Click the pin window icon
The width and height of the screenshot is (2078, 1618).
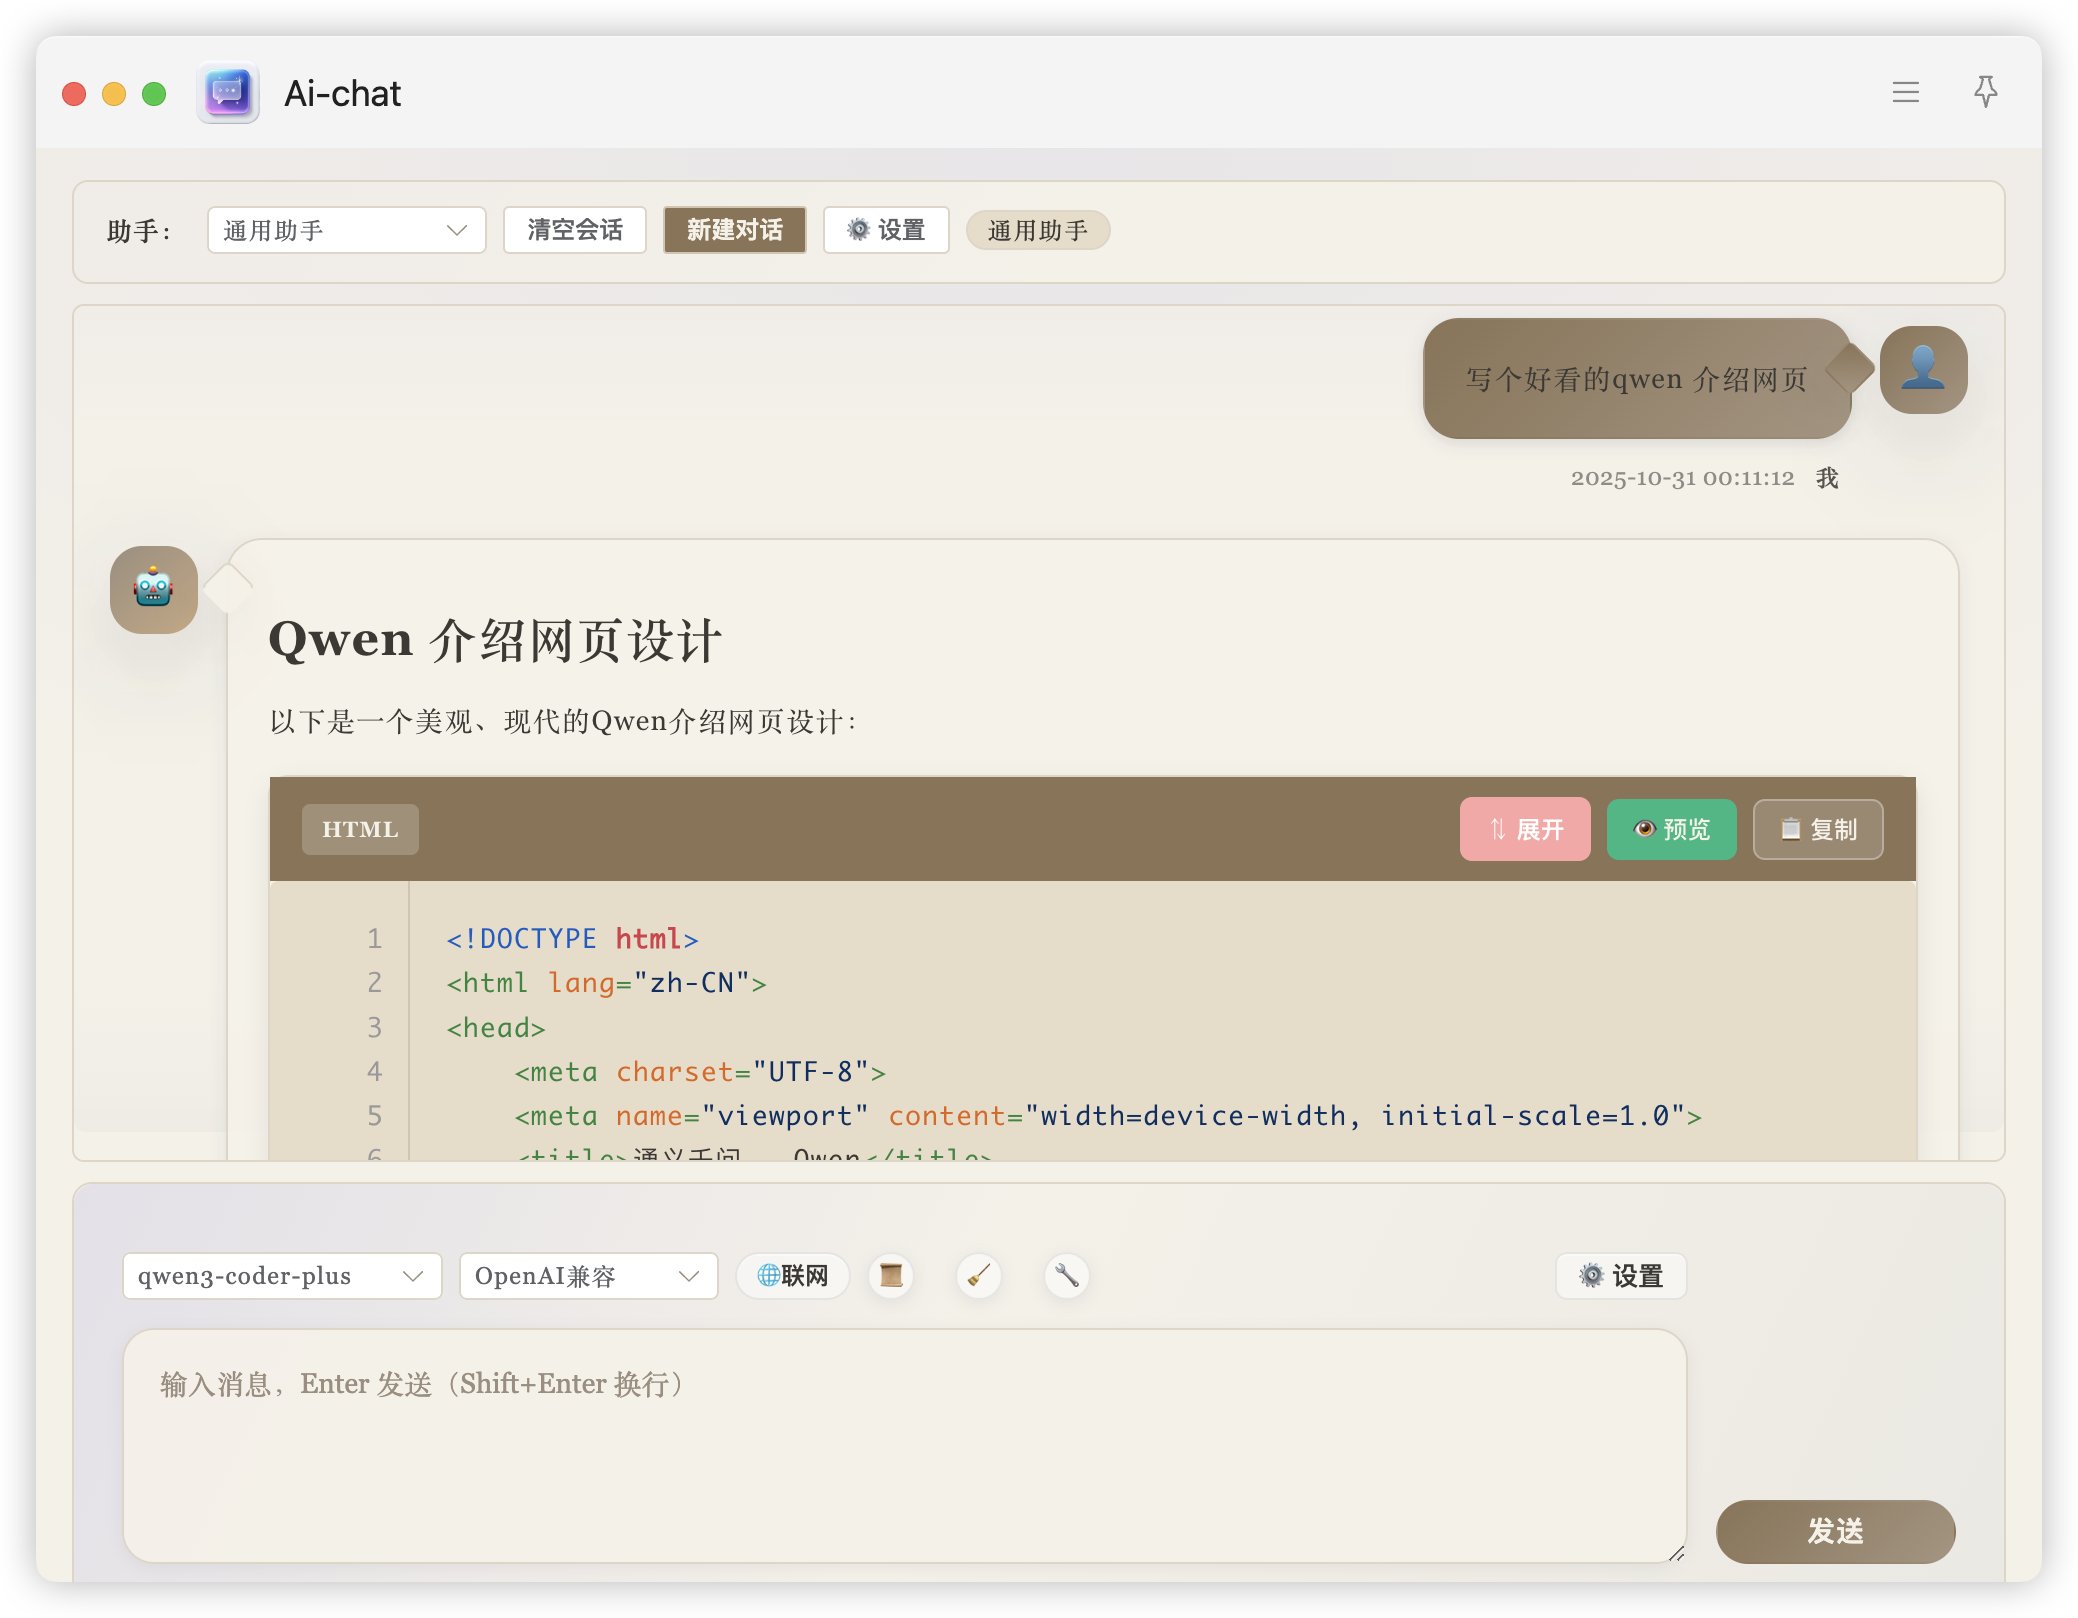coord(1985,92)
